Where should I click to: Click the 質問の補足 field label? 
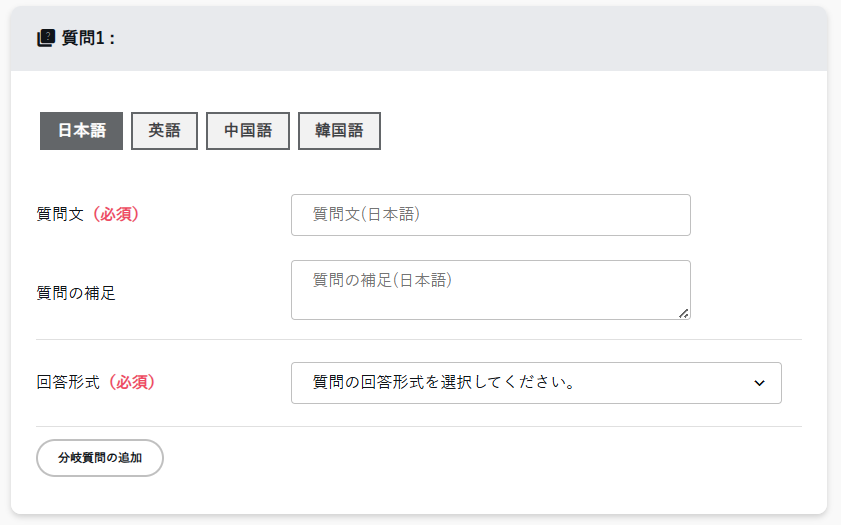point(76,294)
